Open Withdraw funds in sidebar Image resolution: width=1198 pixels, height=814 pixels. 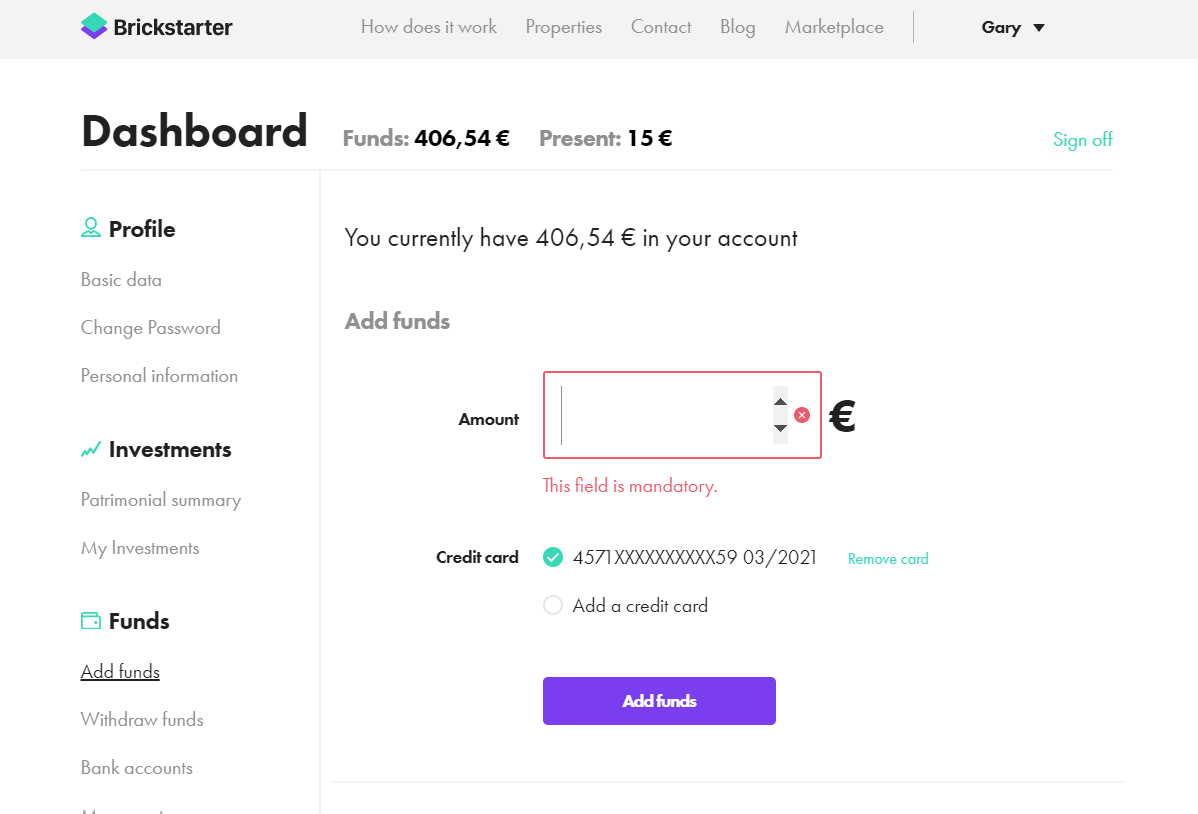click(142, 719)
